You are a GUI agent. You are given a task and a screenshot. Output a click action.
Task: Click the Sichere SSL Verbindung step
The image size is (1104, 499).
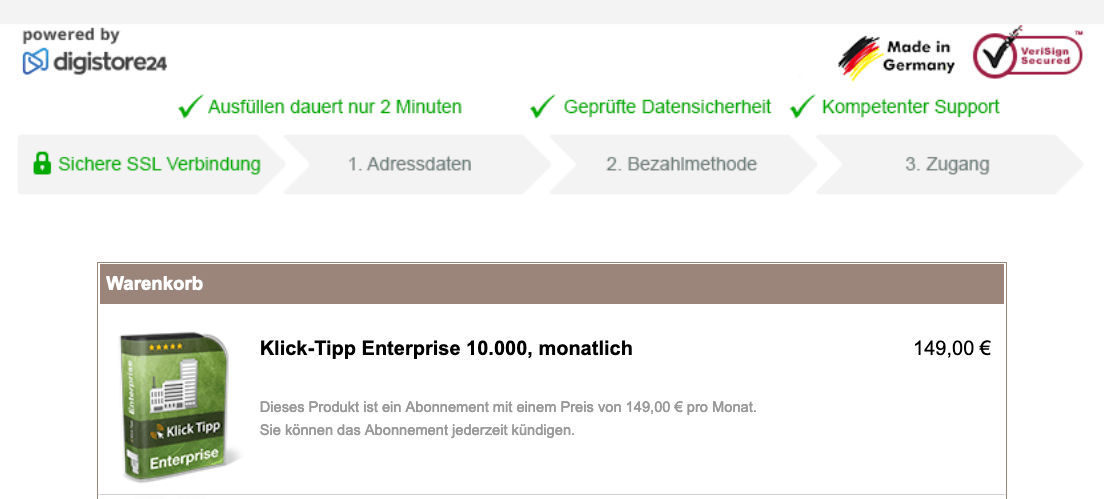(151, 165)
